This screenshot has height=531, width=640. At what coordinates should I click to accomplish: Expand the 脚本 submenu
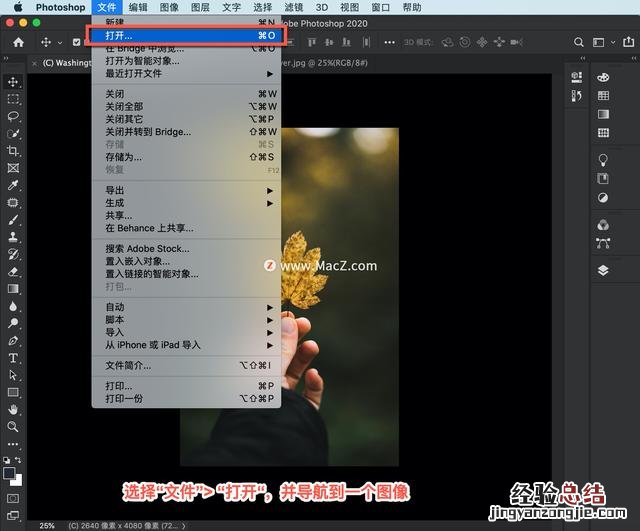coord(187,320)
